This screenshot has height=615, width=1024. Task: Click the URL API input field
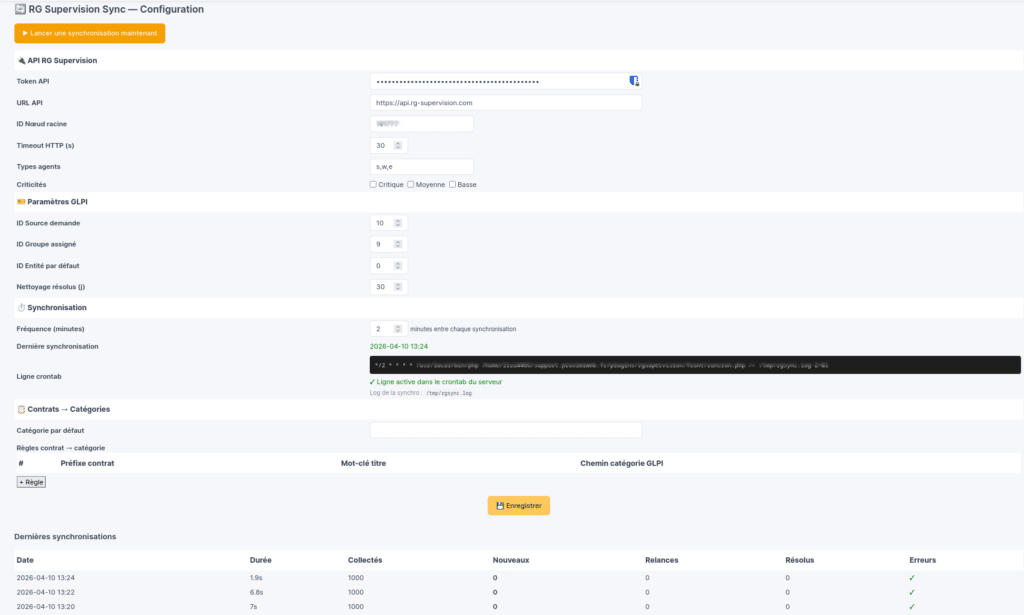click(x=505, y=102)
